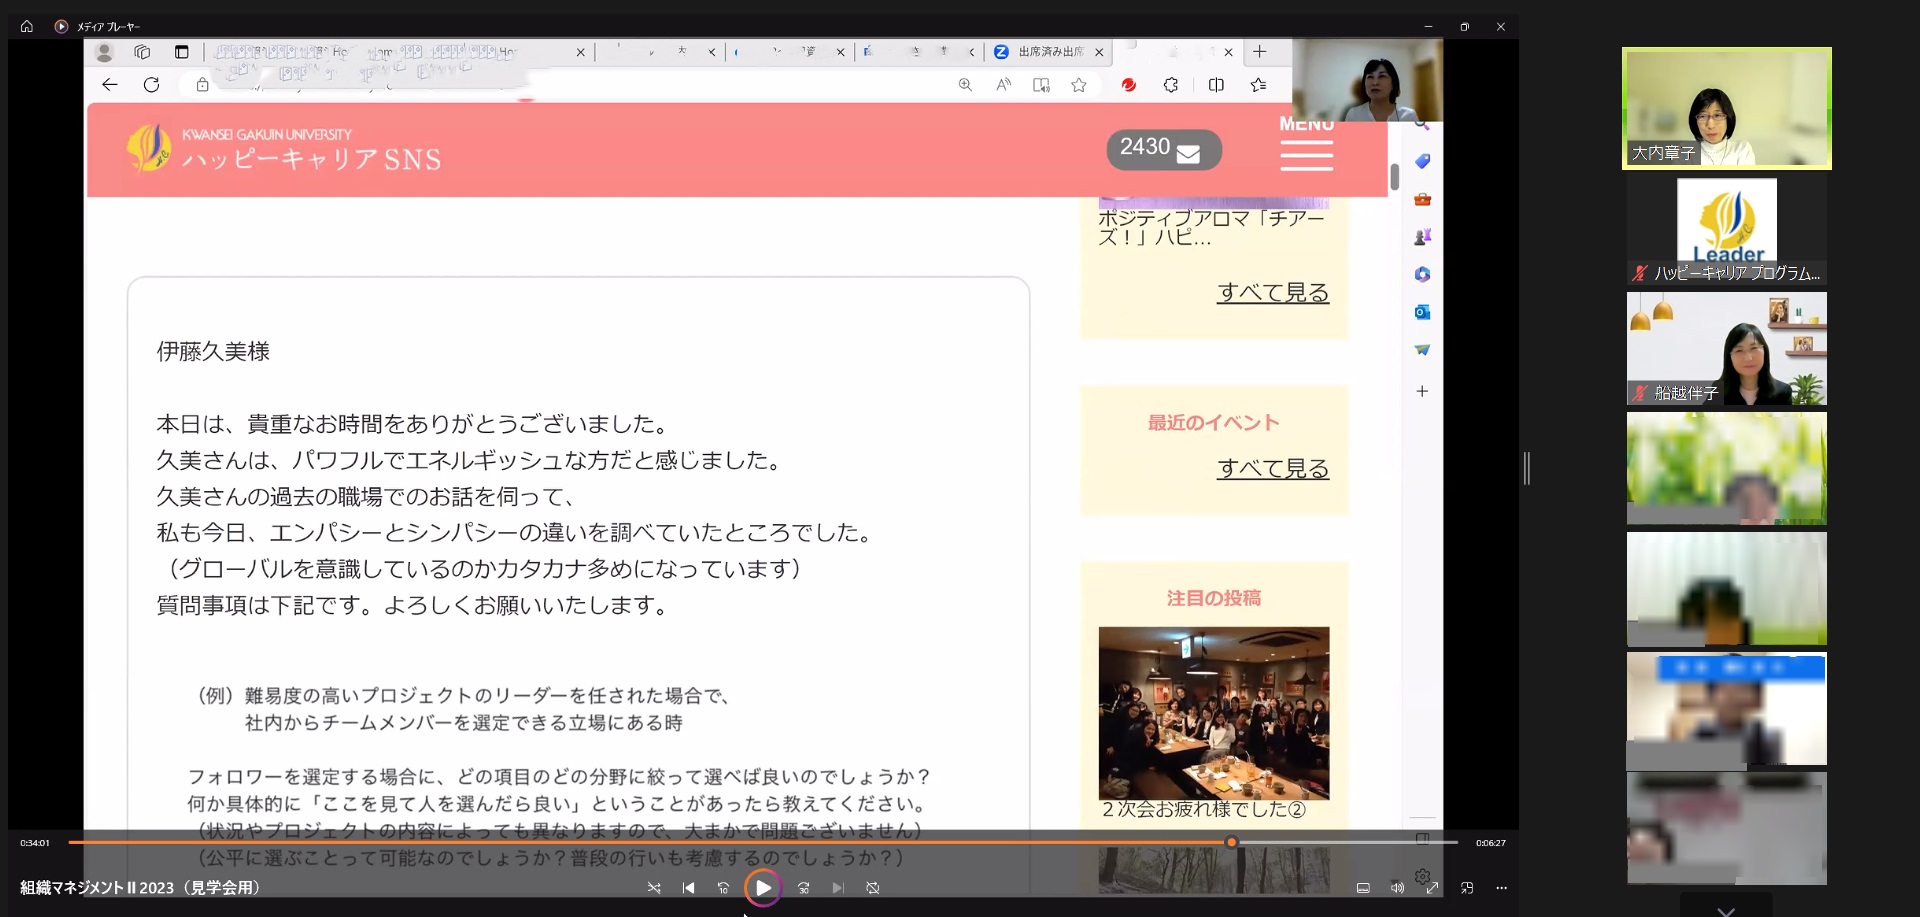Skip forward 30 seconds
1920x917 pixels.
[803, 888]
